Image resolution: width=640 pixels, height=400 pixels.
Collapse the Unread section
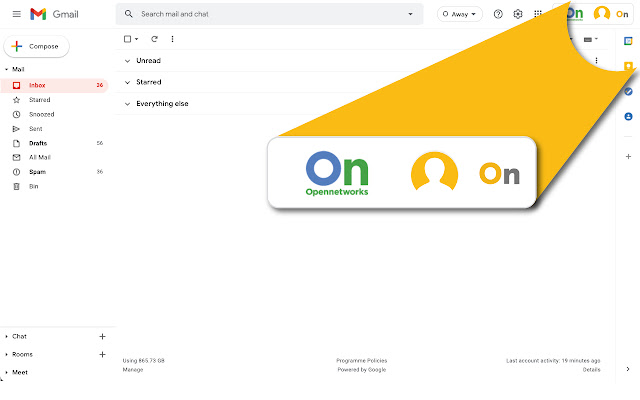click(x=127, y=61)
